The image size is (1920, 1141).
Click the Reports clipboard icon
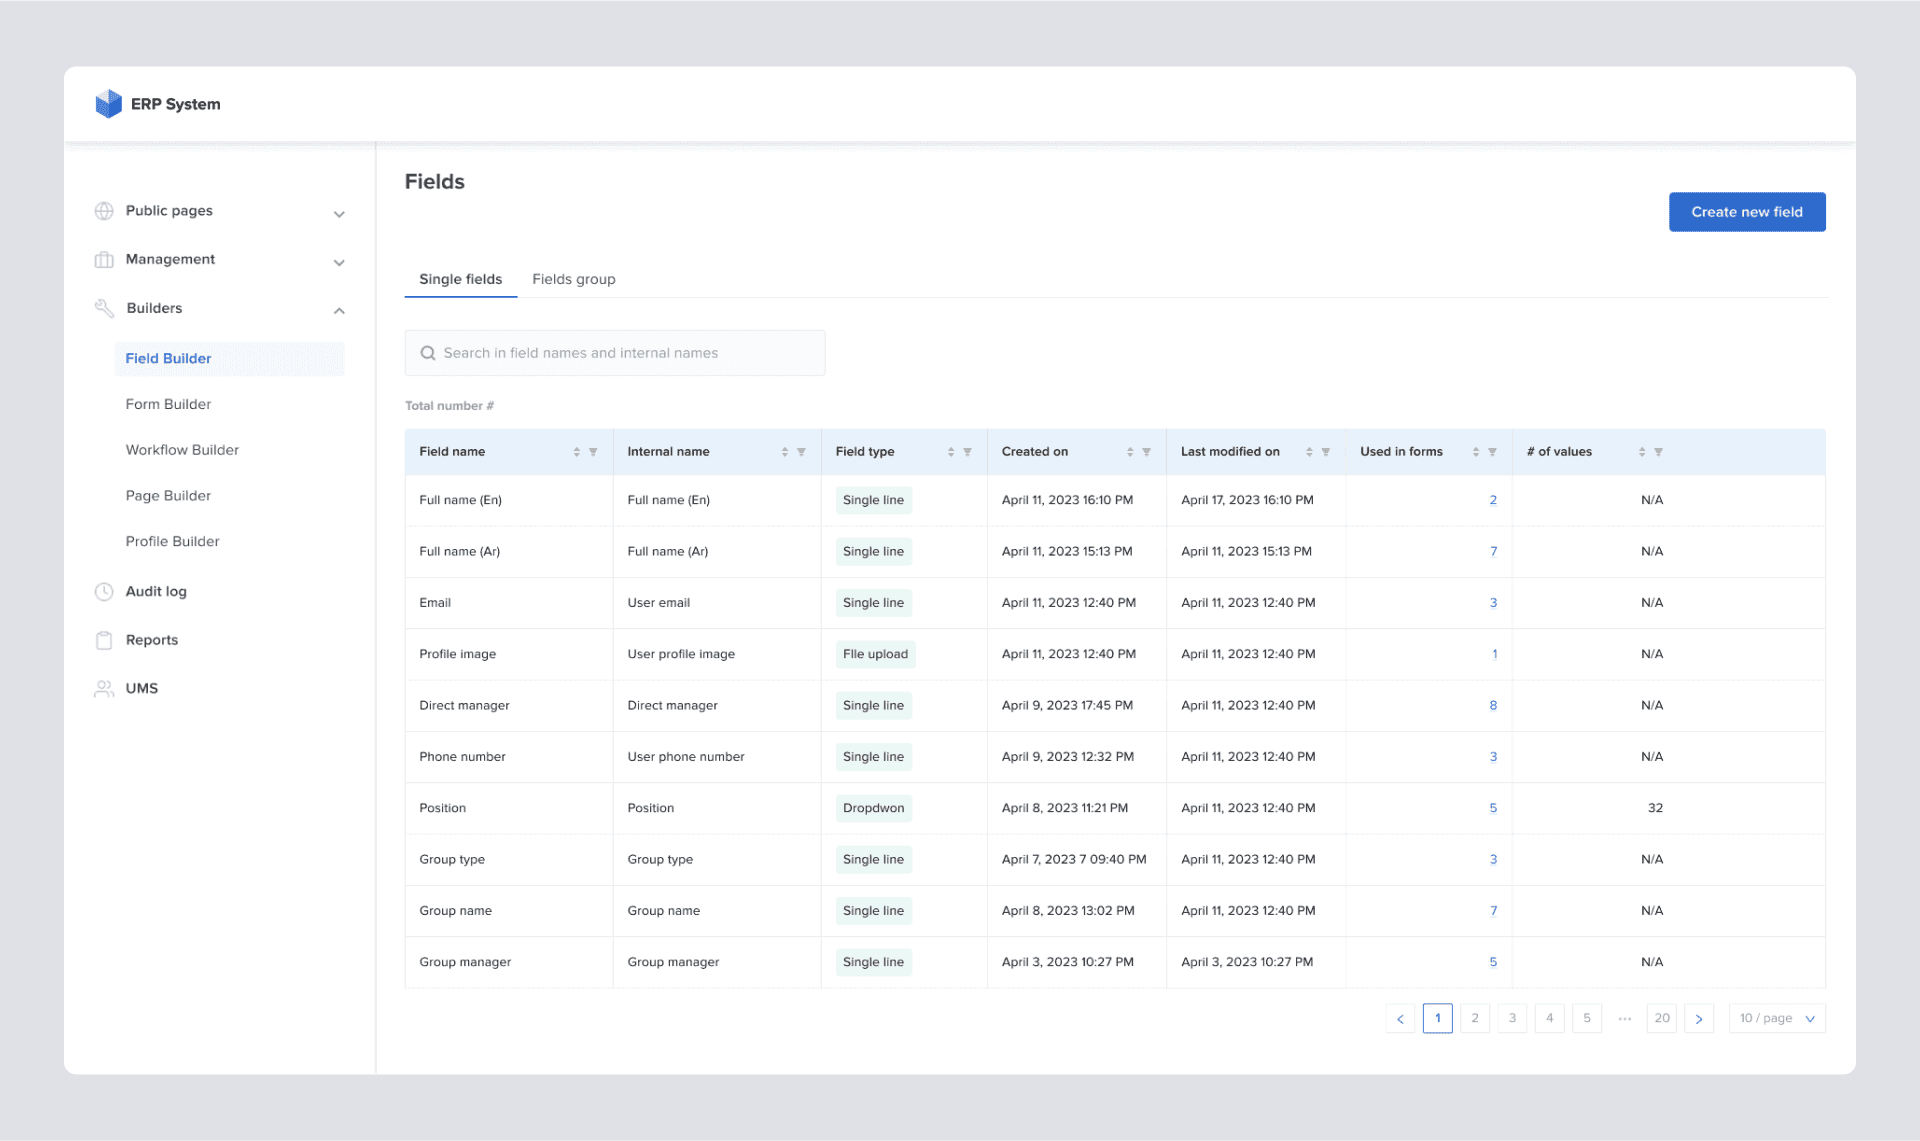(105, 640)
